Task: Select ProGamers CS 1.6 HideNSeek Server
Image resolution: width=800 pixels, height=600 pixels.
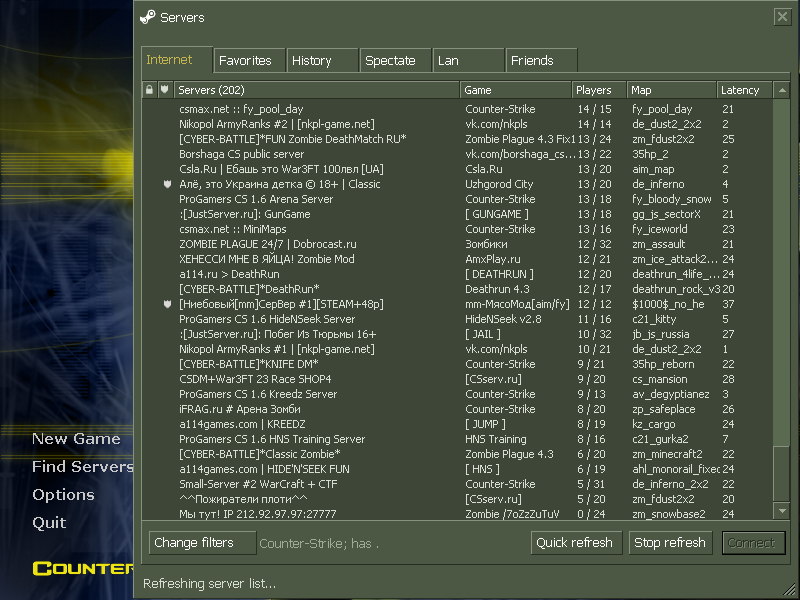Action: pos(458,319)
